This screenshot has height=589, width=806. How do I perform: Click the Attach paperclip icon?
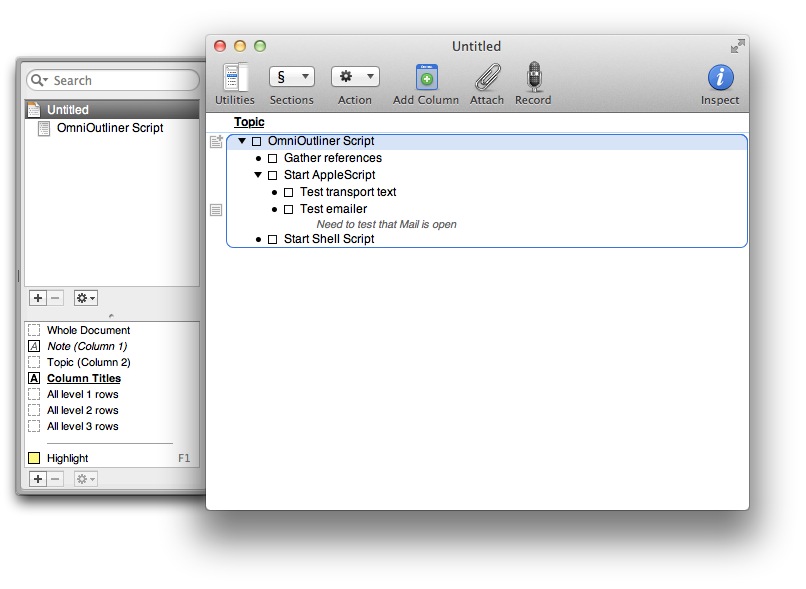point(487,77)
